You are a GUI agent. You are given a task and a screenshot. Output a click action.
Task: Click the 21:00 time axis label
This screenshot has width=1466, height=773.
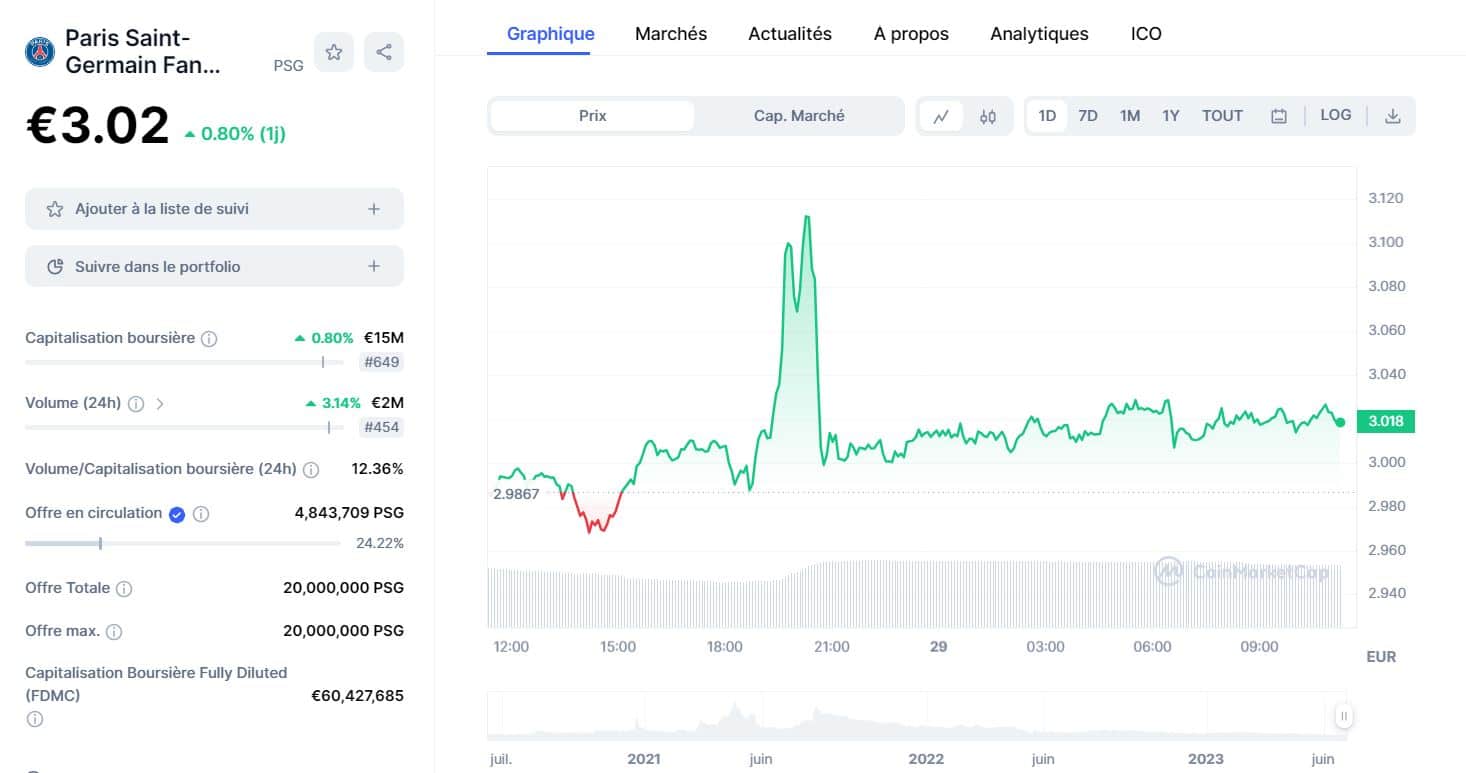point(832,647)
